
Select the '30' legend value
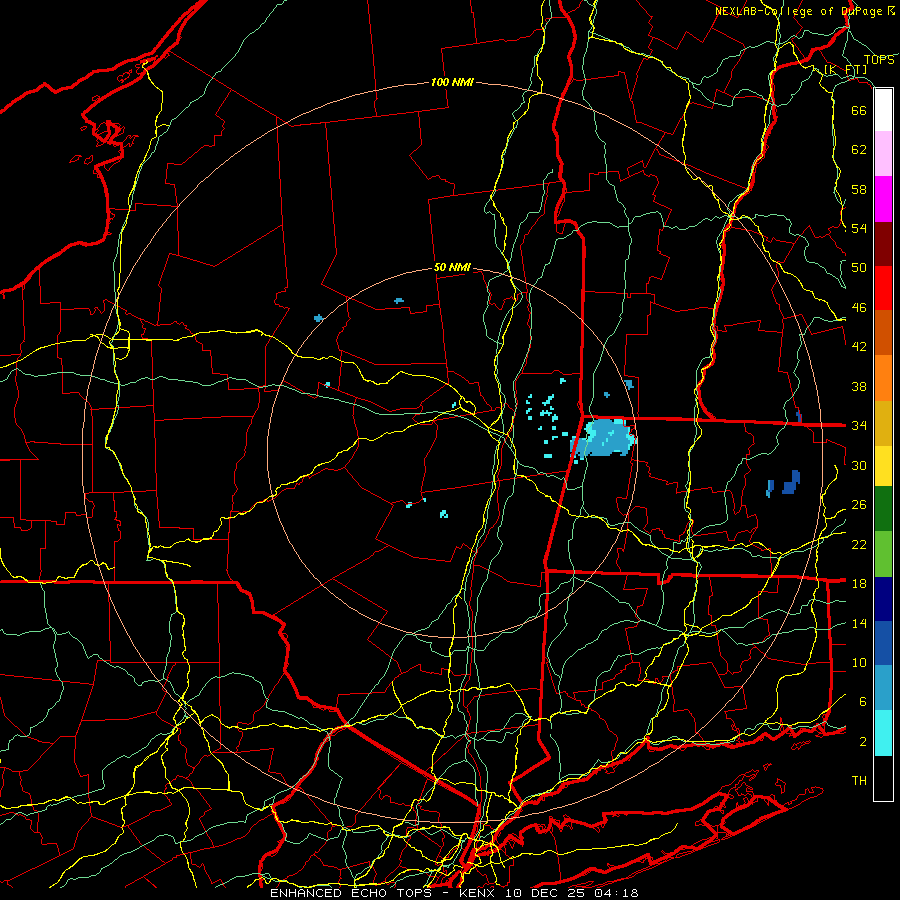pos(859,465)
